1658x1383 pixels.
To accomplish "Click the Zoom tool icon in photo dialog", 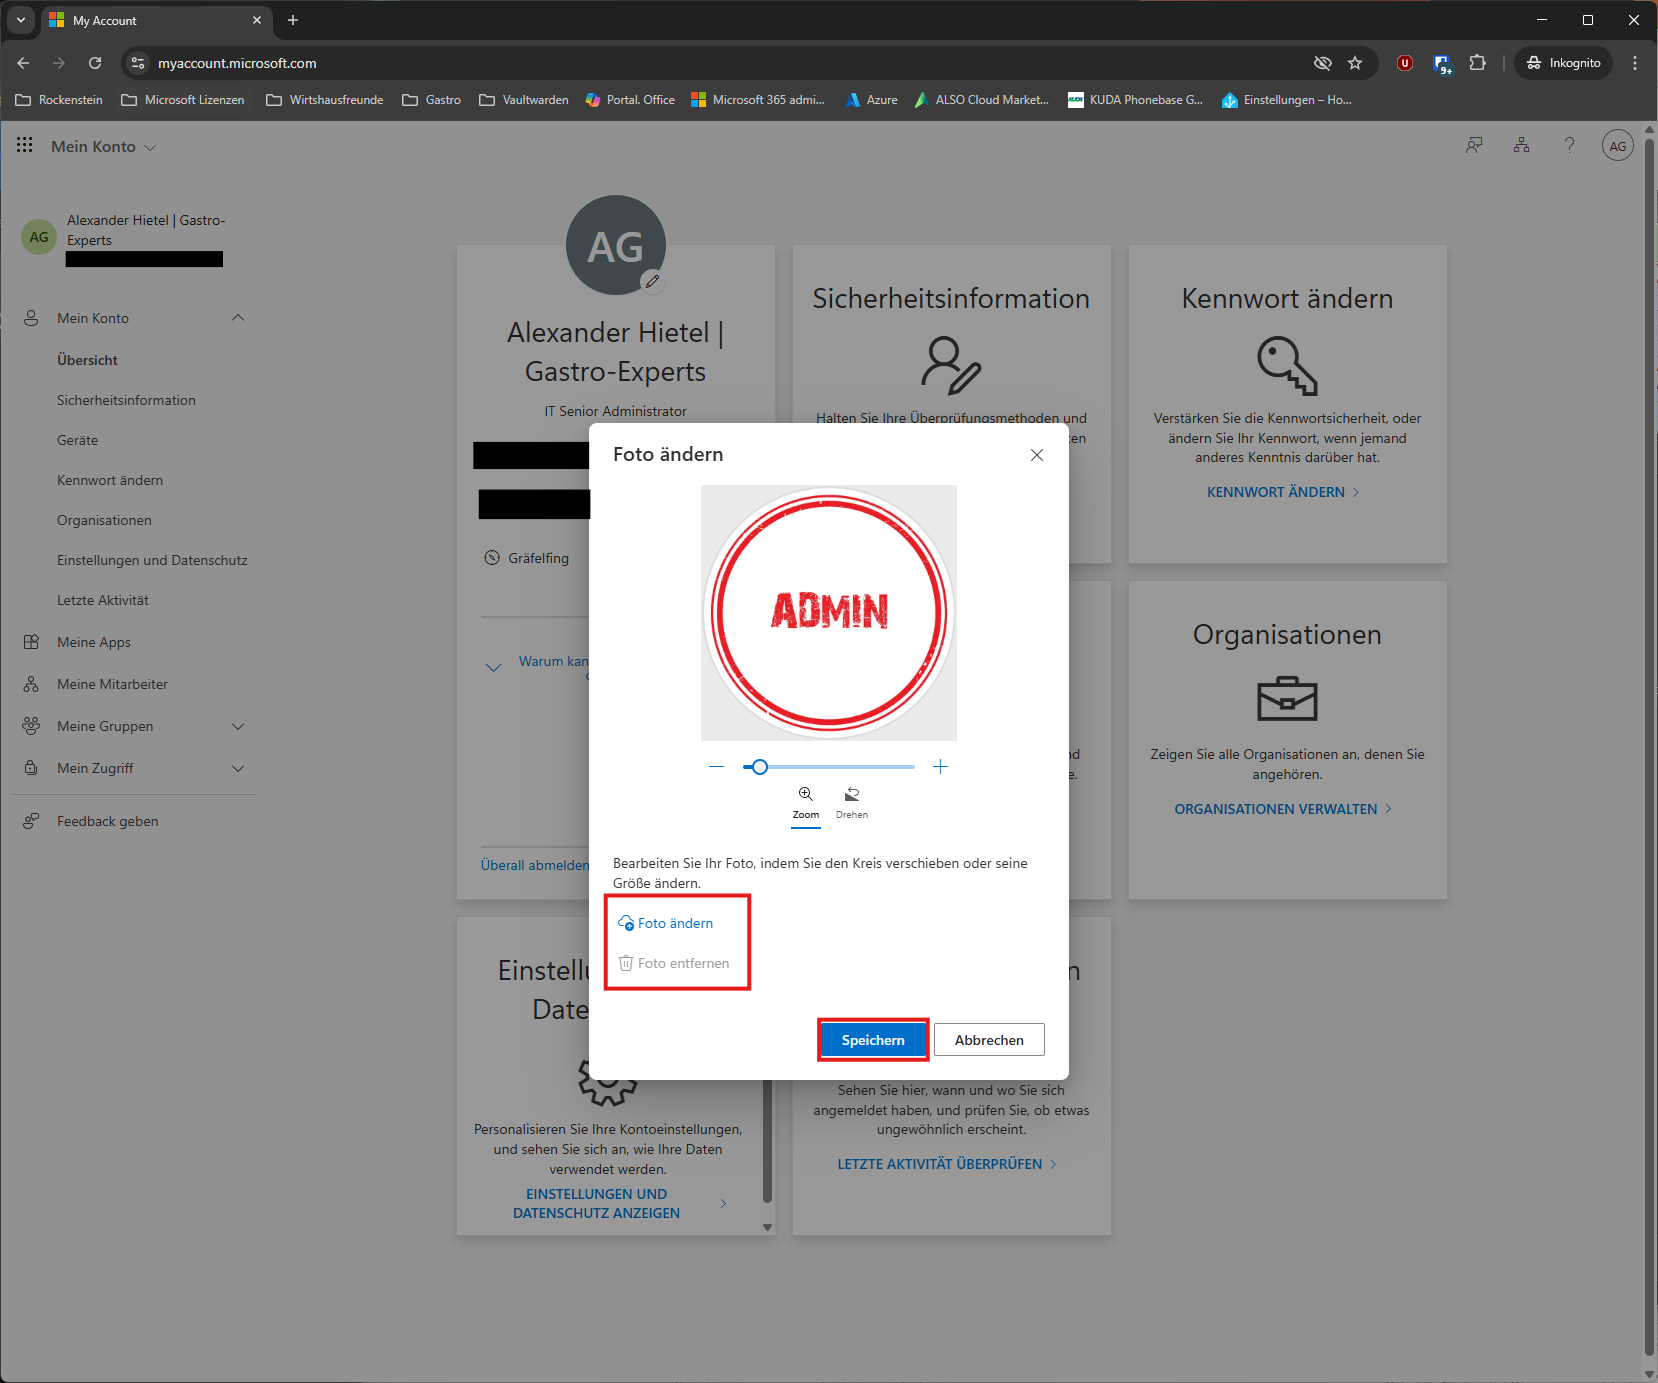I will tap(805, 794).
